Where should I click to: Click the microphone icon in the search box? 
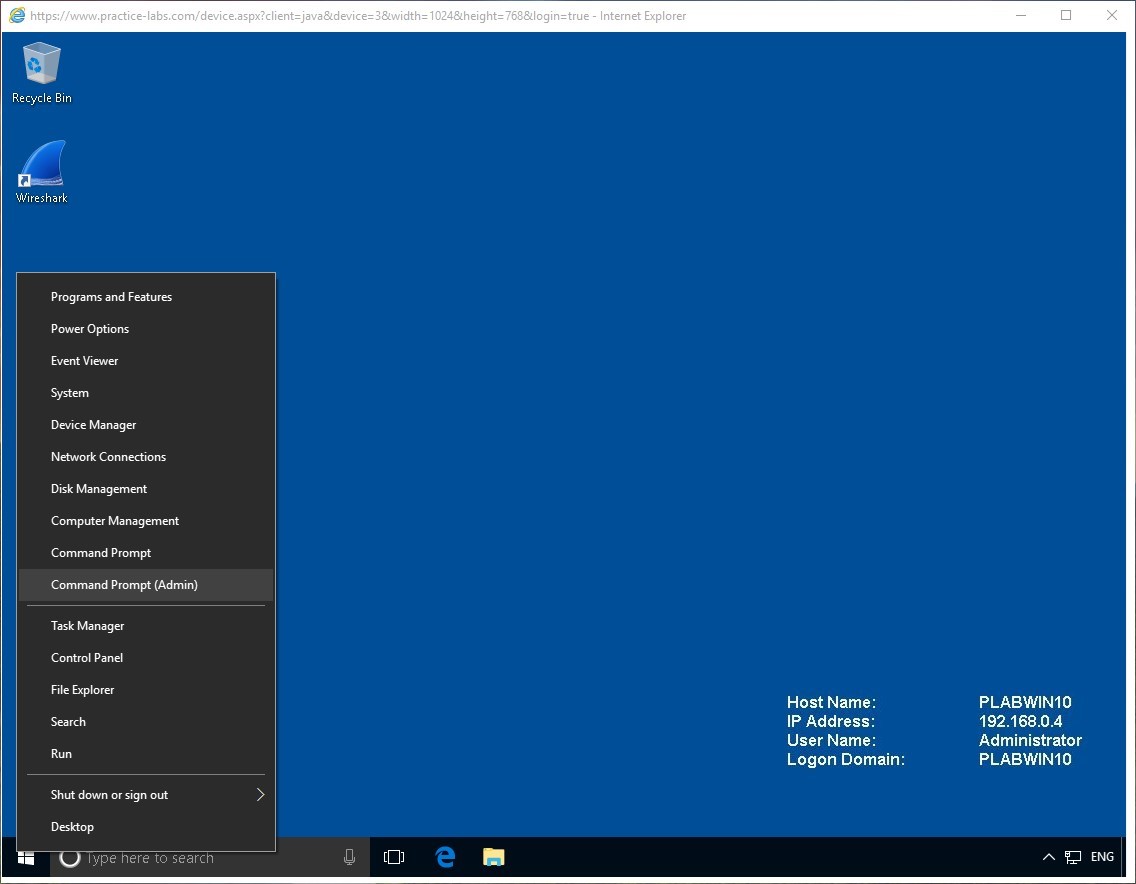click(x=349, y=858)
